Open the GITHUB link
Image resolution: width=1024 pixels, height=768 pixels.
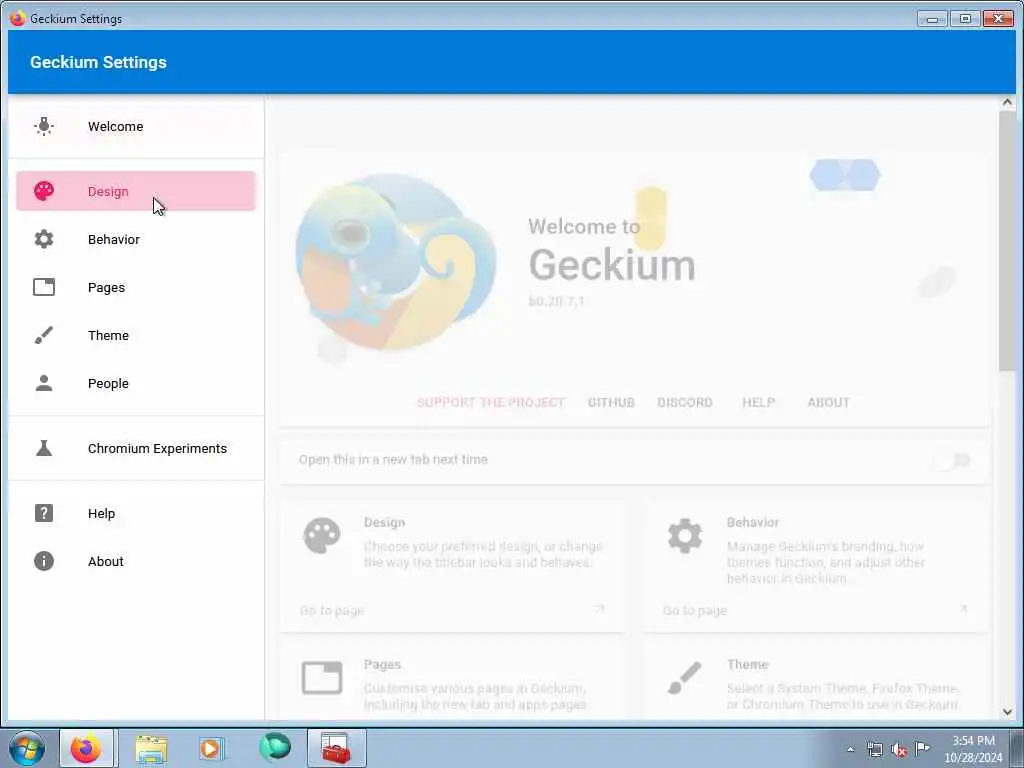pos(611,402)
